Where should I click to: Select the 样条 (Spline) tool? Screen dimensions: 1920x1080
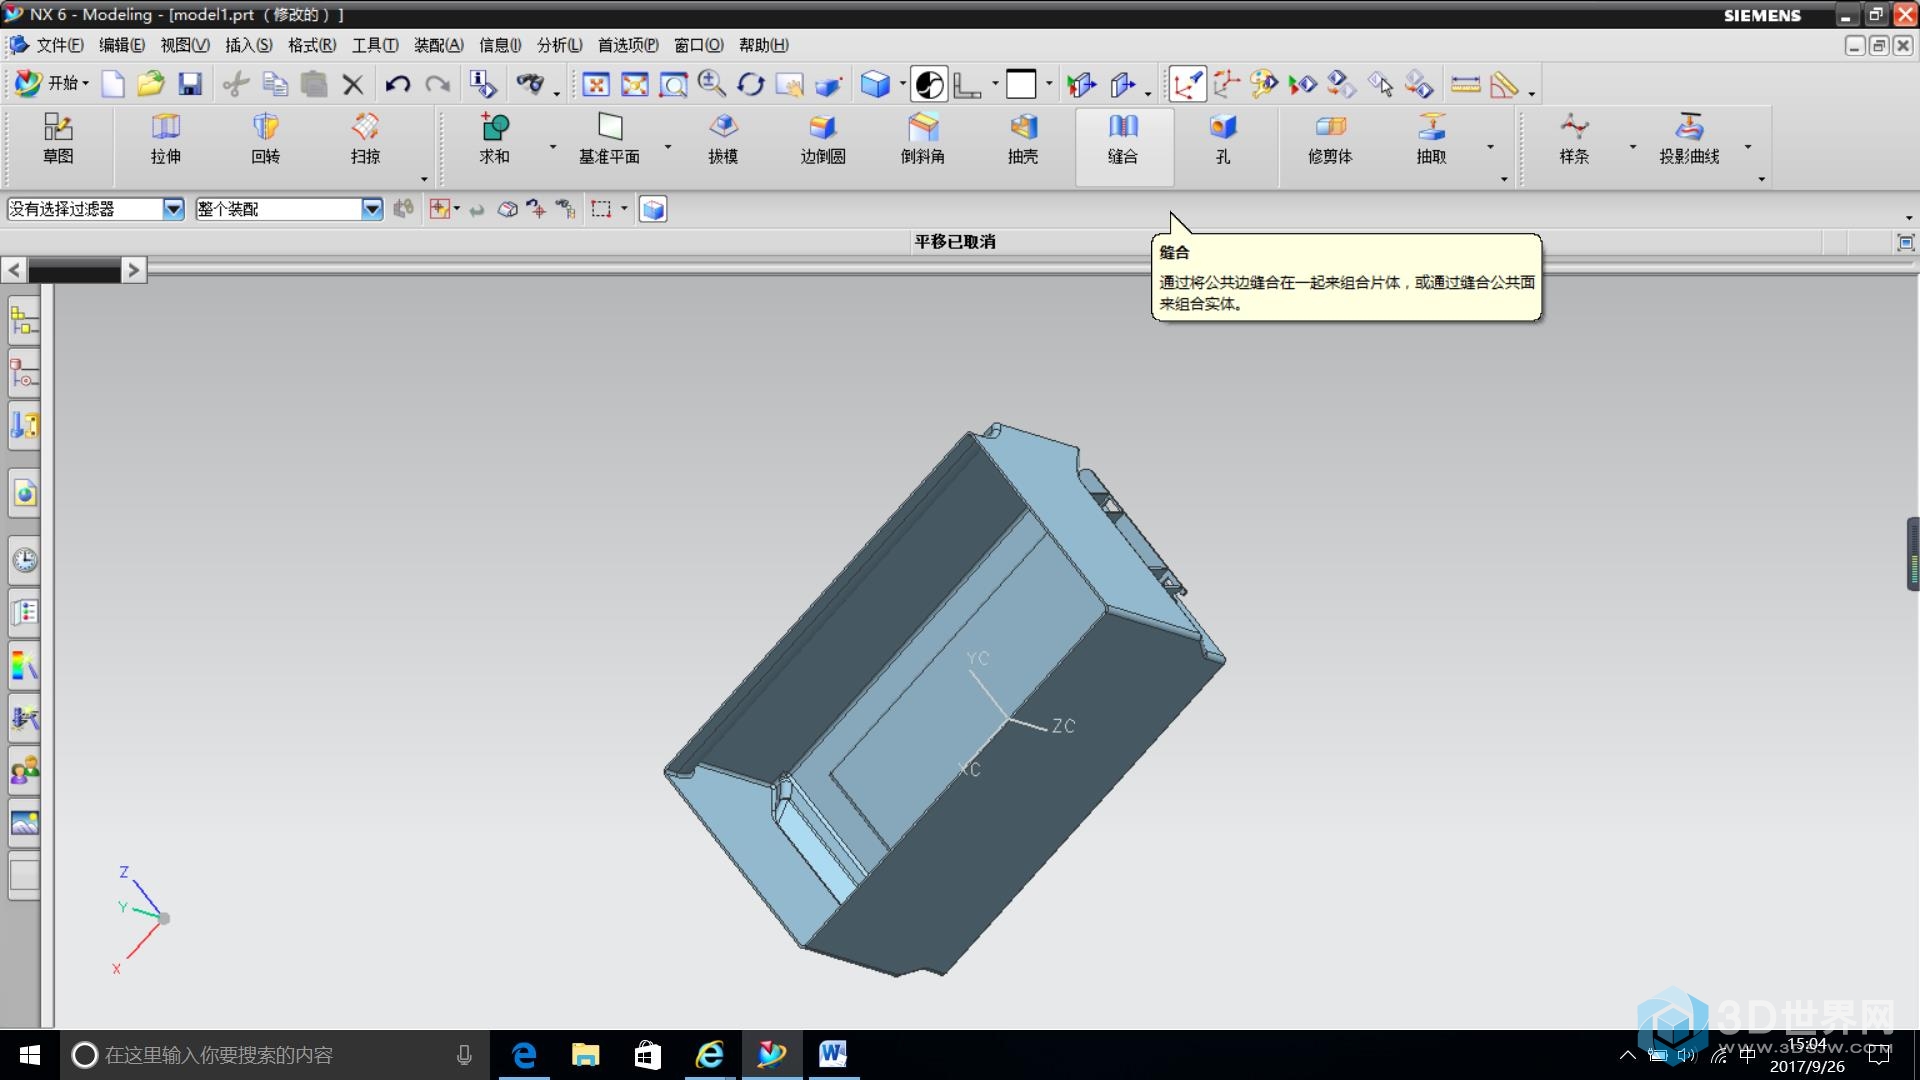(1574, 139)
